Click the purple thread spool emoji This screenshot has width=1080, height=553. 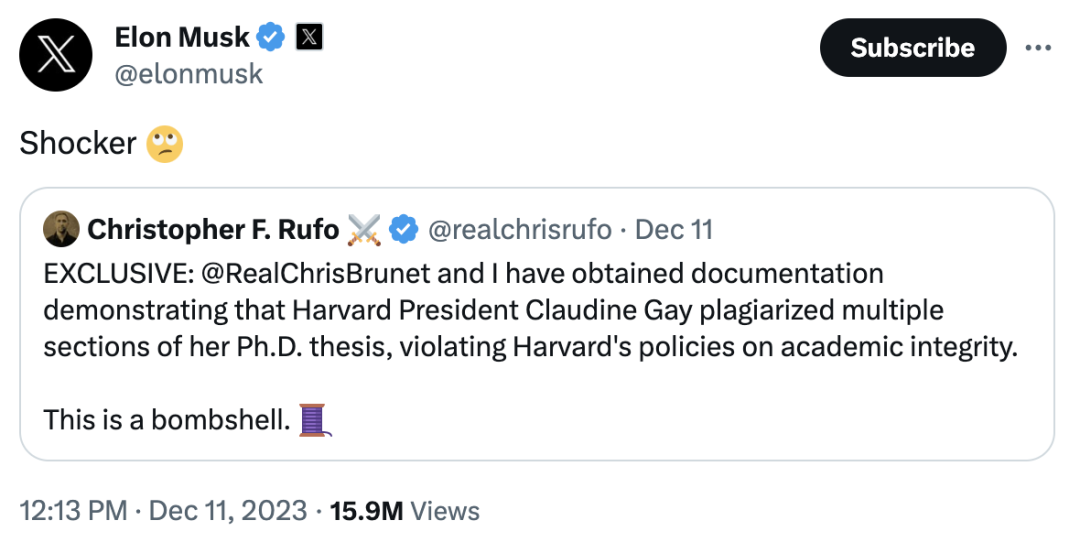[314, 419]
